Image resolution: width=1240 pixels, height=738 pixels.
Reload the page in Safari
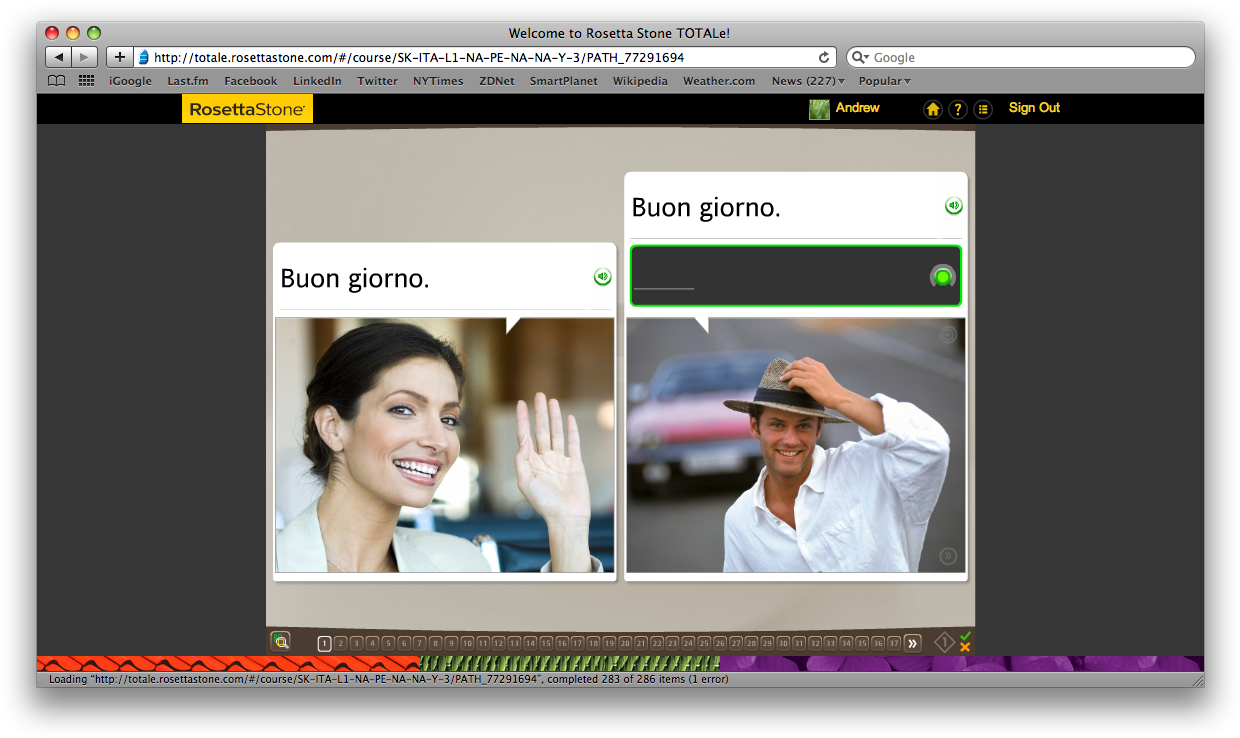(x=823, y=57)
